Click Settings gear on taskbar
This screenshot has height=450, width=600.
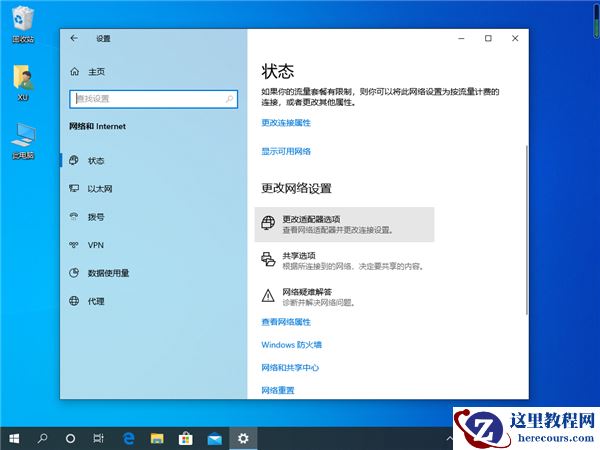pyautogui.click(x=243, y=439)
